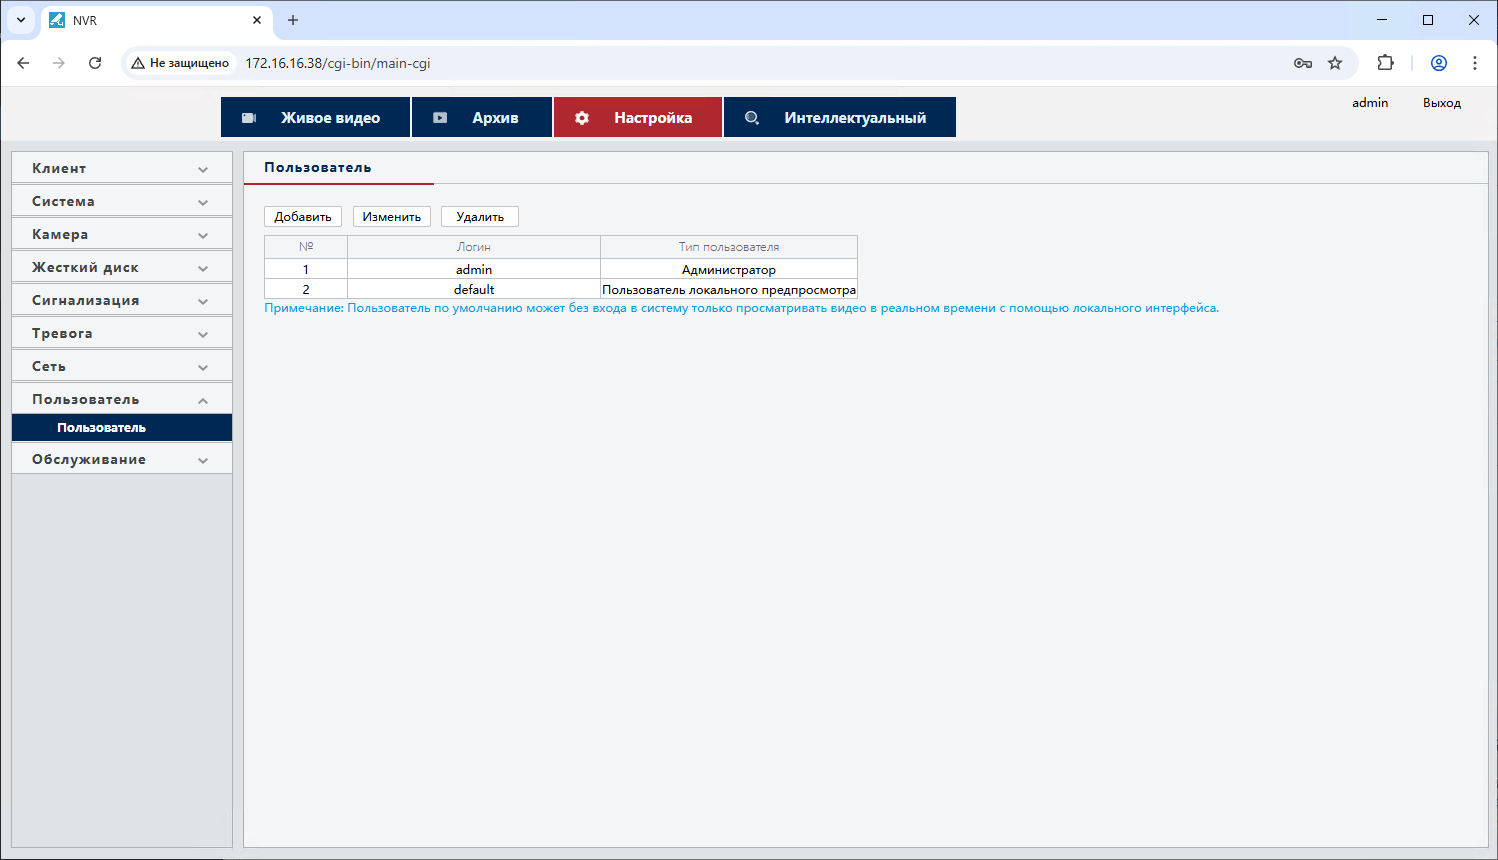This screenshot has width=1498, height=860.
Task: Open the browser profile avatar icon
Action: (1439, 63)
